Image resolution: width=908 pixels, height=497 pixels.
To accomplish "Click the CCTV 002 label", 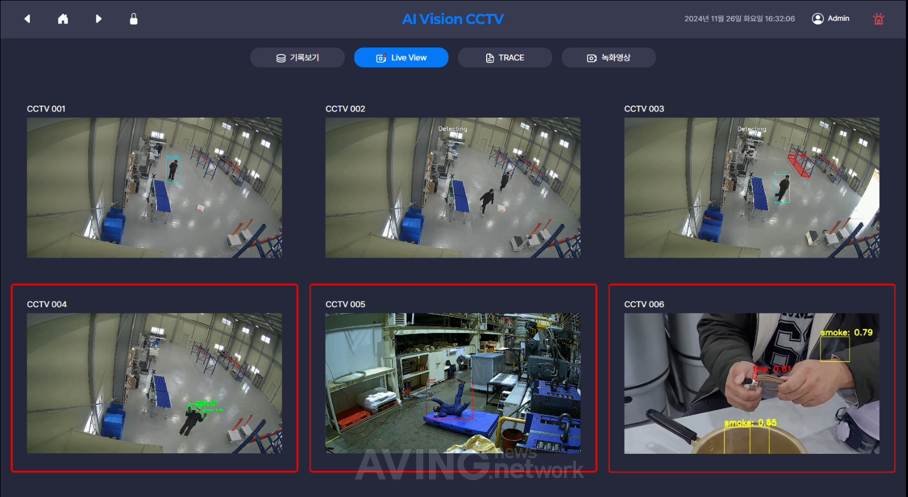I will click(345, 109).
